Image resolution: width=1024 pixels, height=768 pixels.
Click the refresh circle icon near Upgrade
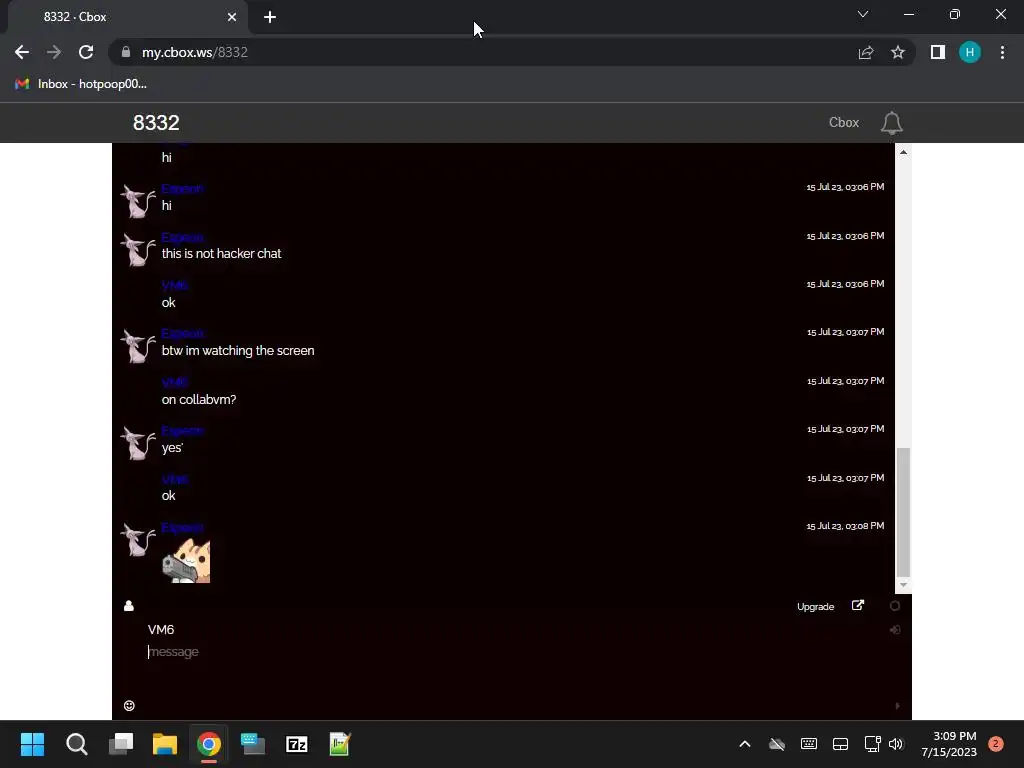pyautogui.click(x=895, y=606)
